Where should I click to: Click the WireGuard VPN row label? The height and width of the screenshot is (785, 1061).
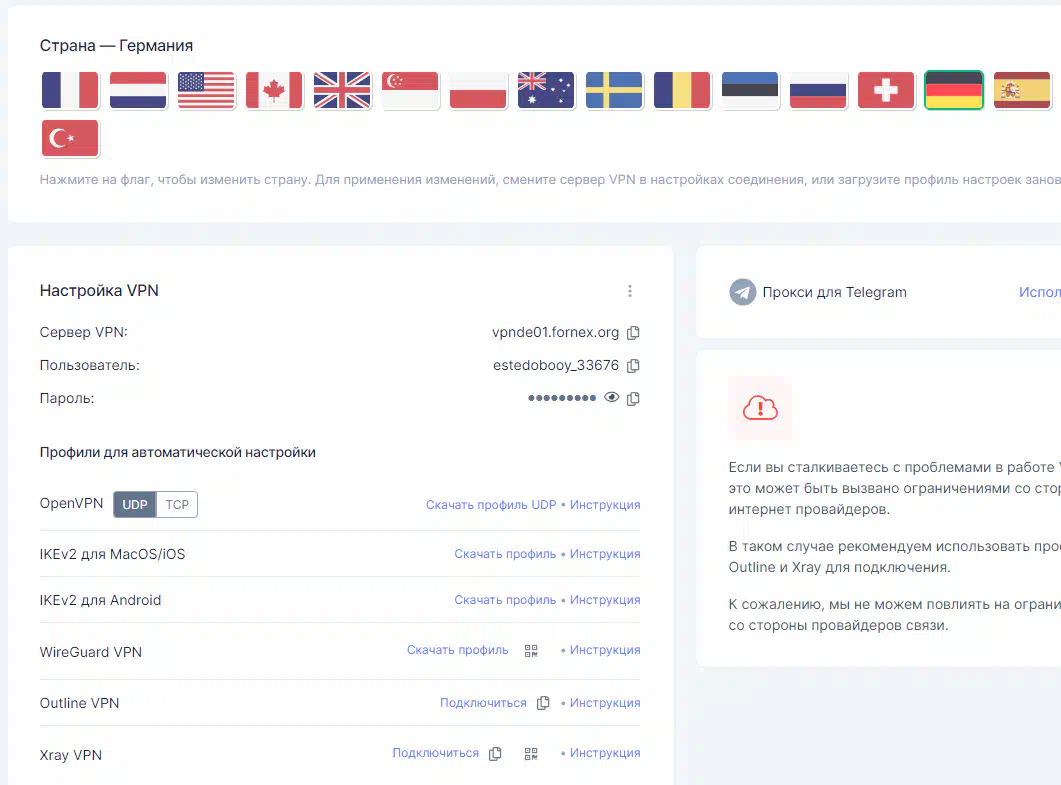click(91, 652)
